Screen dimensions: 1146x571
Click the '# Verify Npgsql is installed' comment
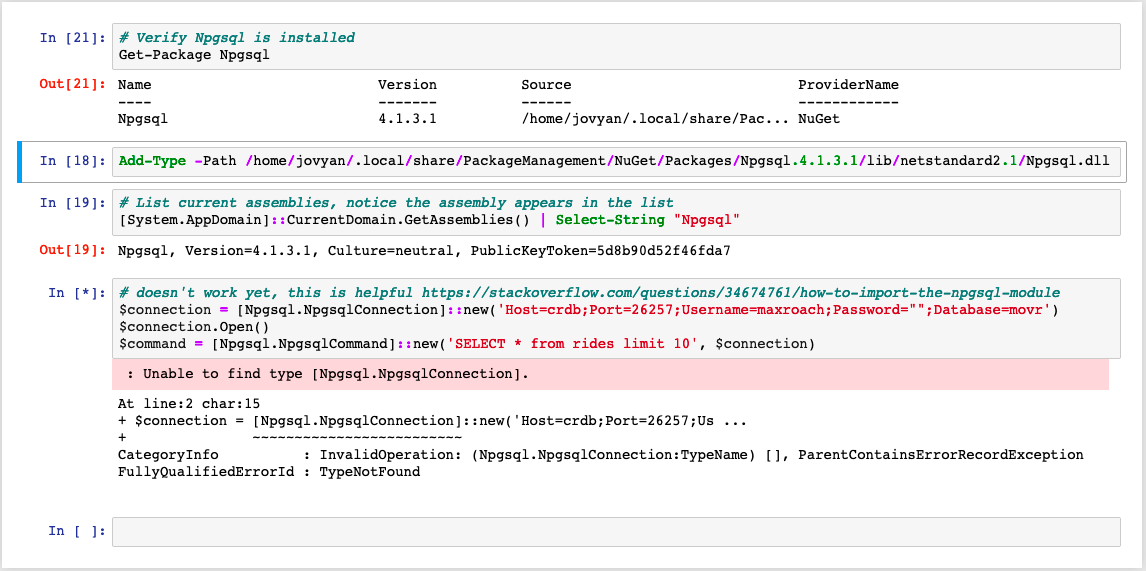(x=236, y=37)
